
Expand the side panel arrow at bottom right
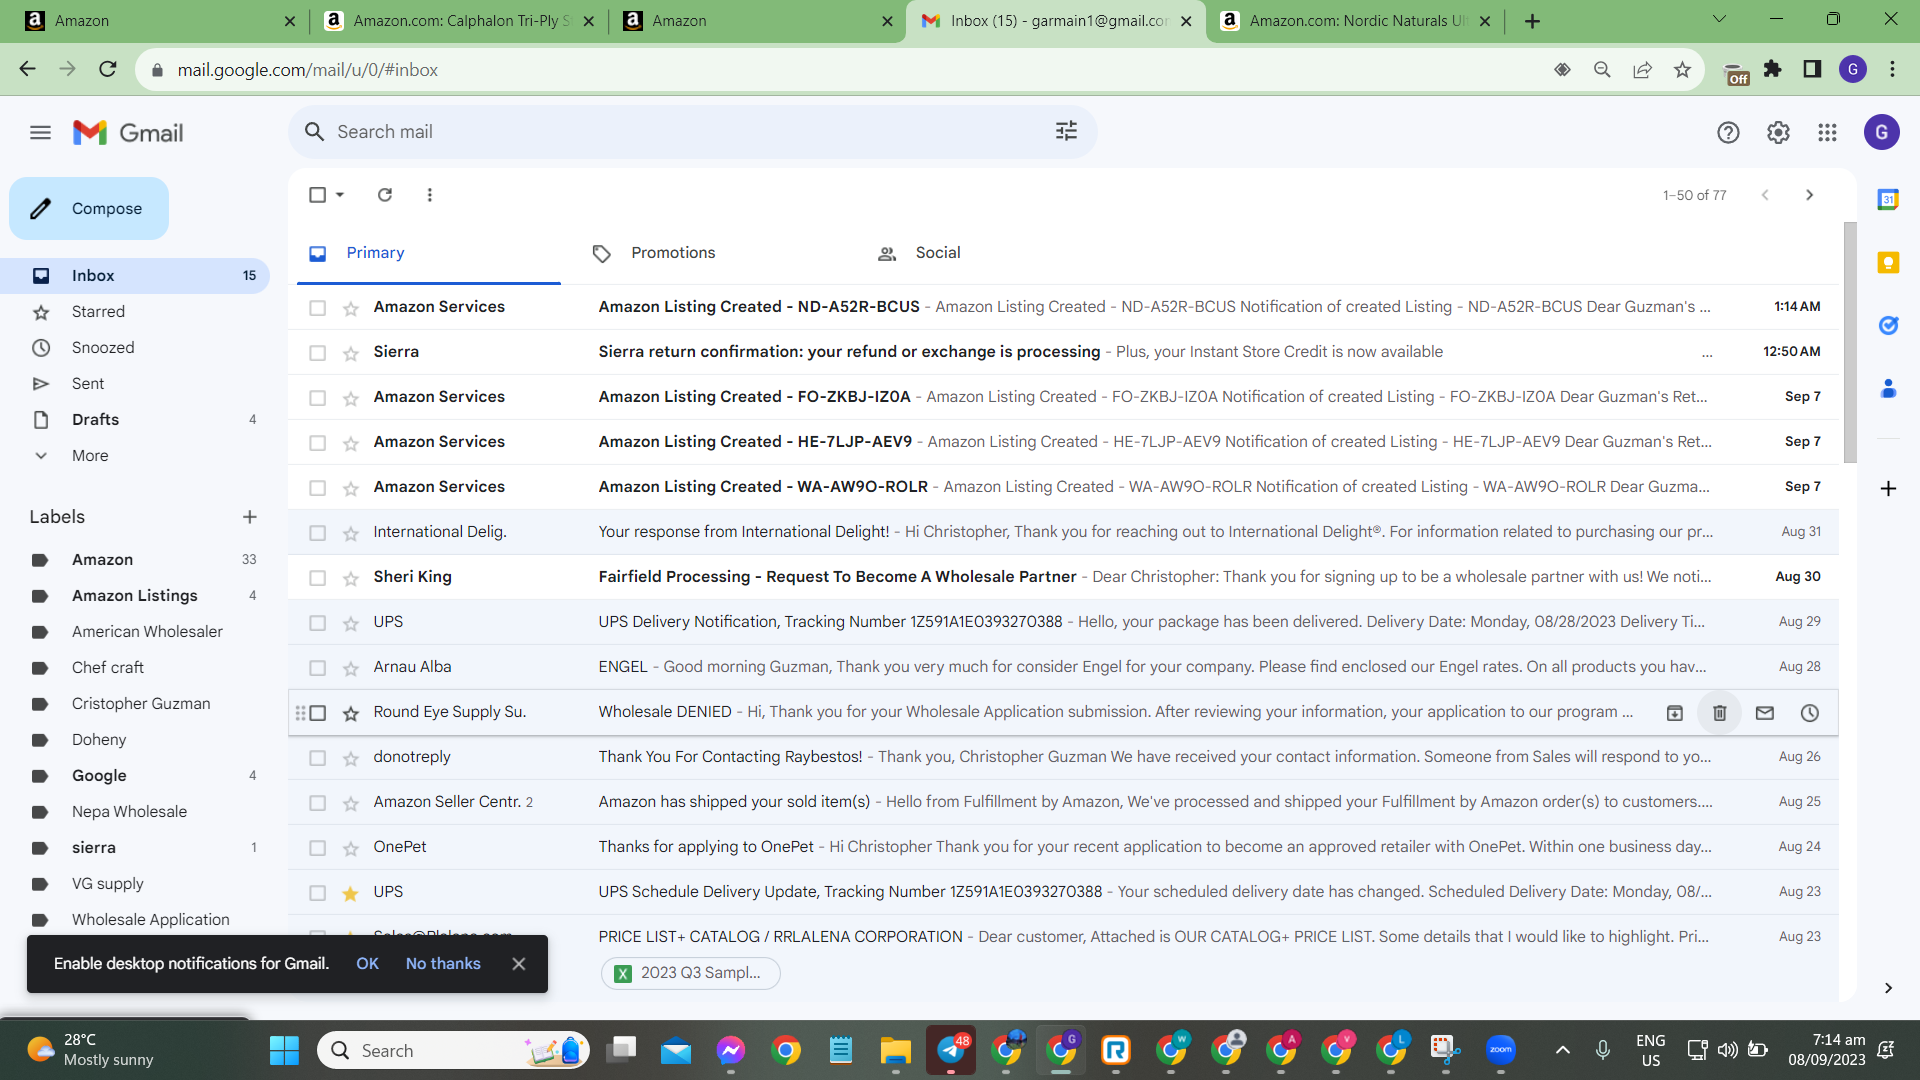[1888, 988]
